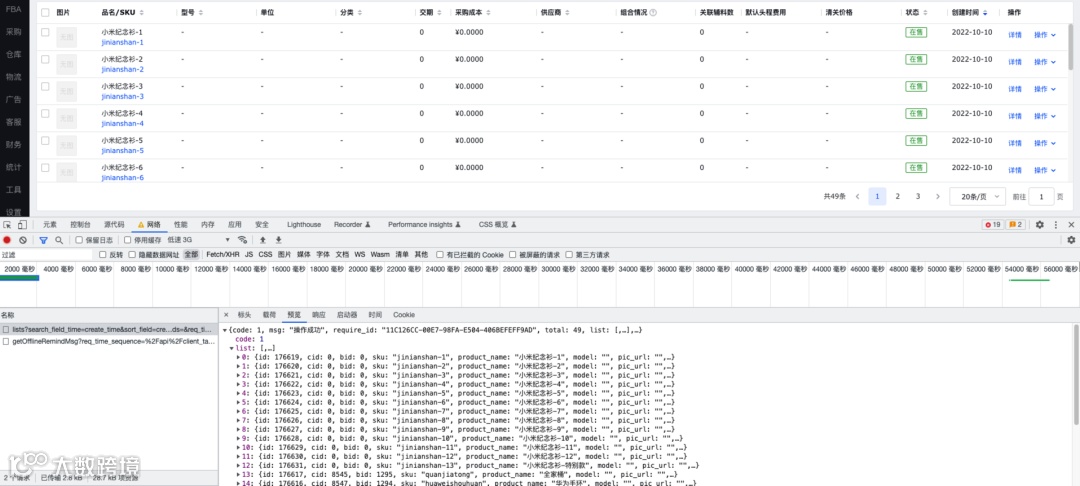Click help icon beside 组合情况
The width and height of the screenshot is (1080, 486).
tap(653, 12)
